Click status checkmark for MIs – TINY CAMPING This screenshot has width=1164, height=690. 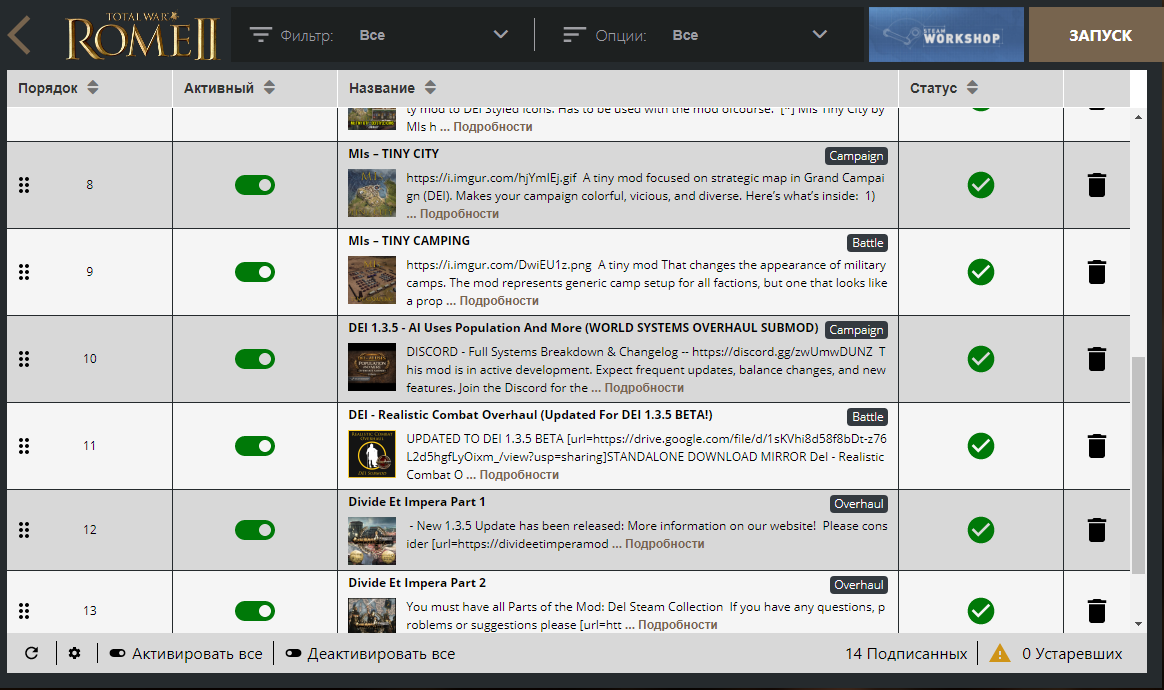(981, 272)
